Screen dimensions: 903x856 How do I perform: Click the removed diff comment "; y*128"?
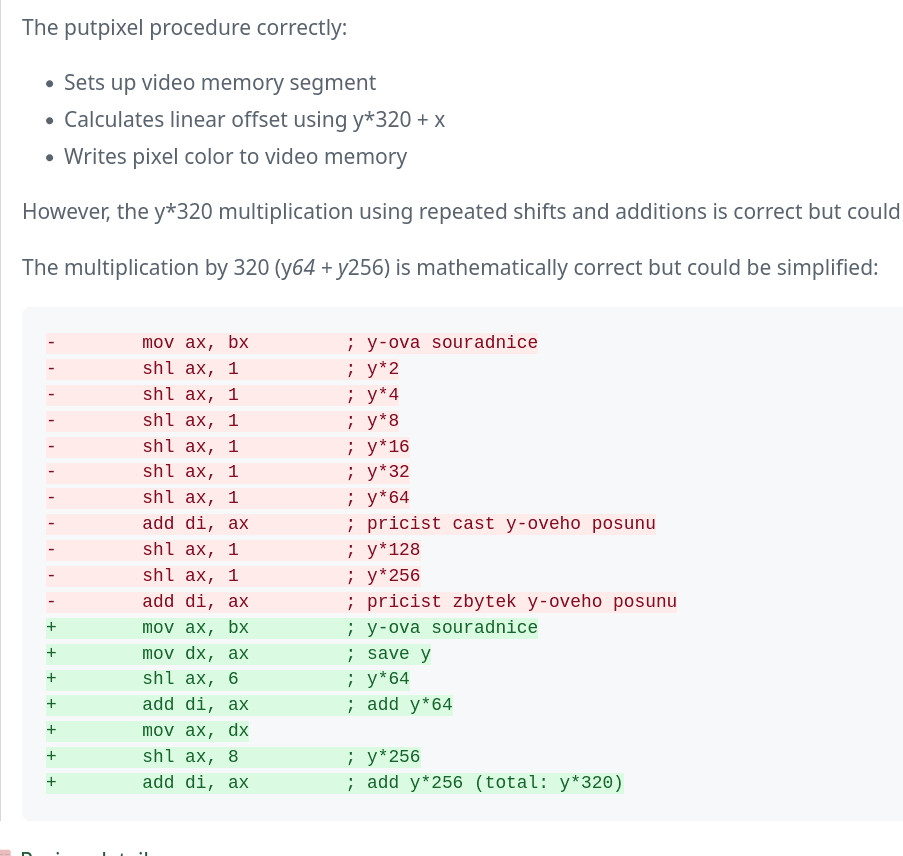(383, 550)
